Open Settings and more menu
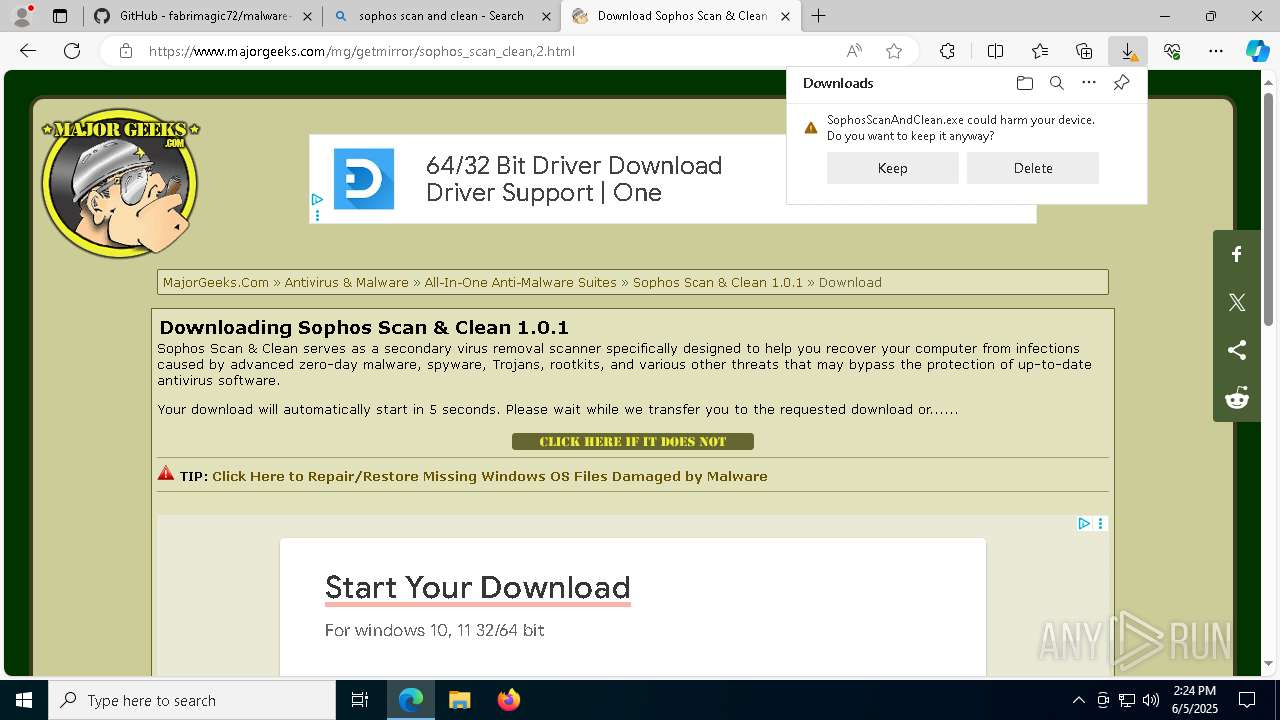 (x=1216, y=51)
